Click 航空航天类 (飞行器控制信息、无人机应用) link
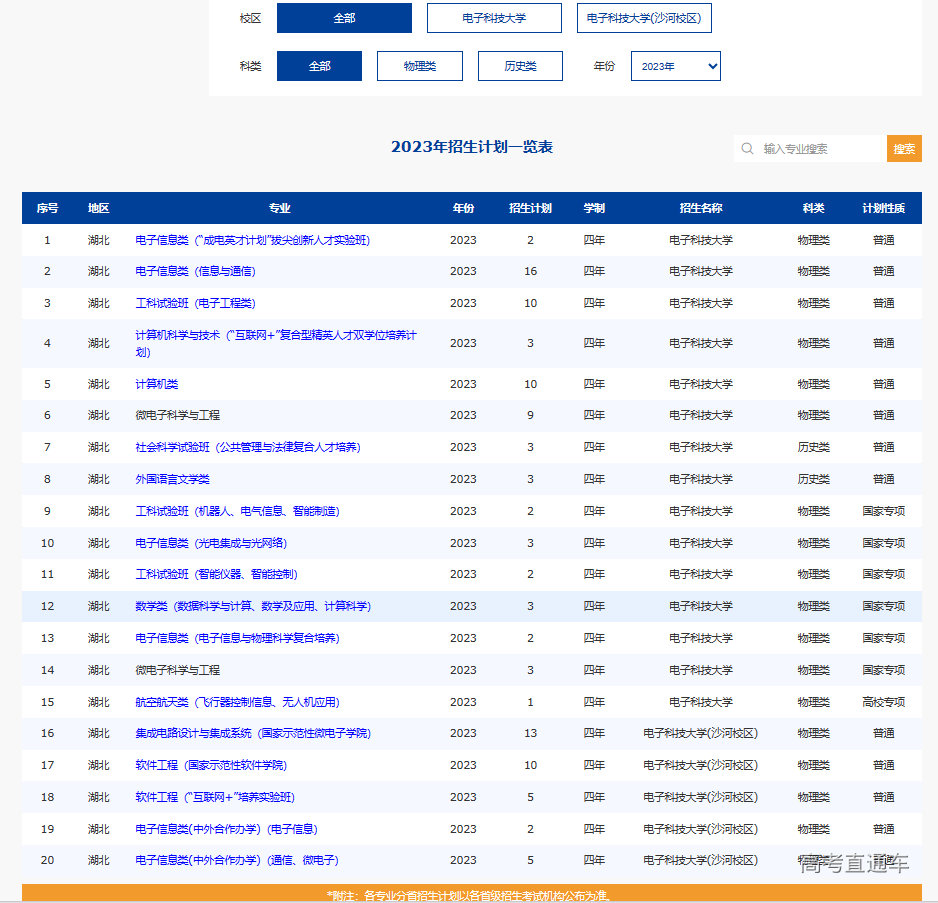Image resolution: width=938 pixels, height=903 pixels. point(237,702)
